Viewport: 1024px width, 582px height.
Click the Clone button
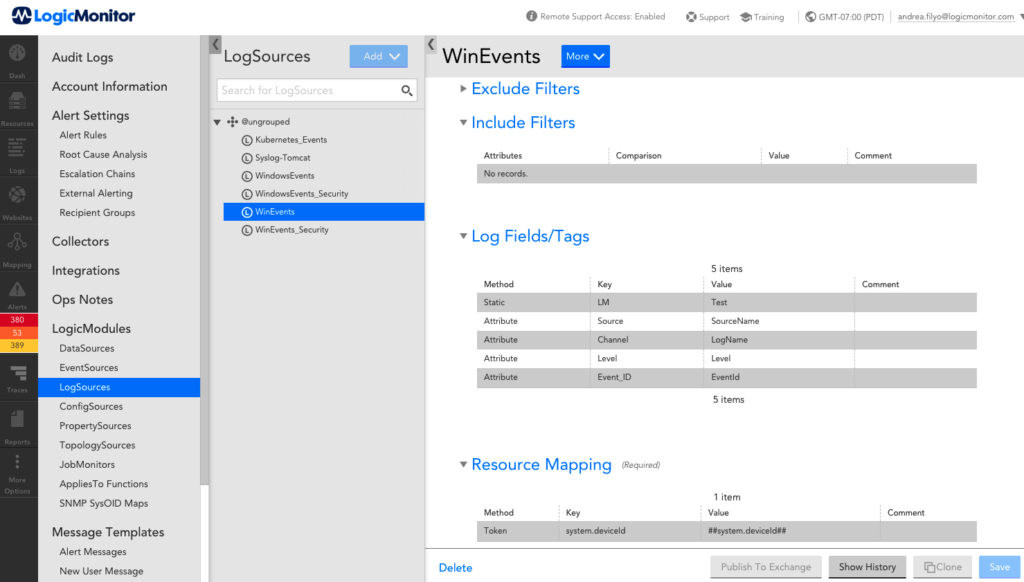pos(942,567)
